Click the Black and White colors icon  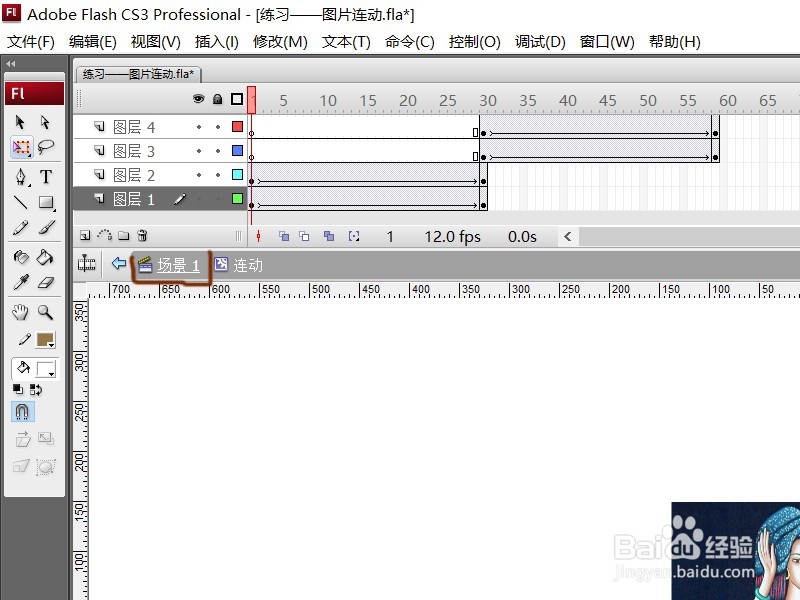(x=18, y=389)
